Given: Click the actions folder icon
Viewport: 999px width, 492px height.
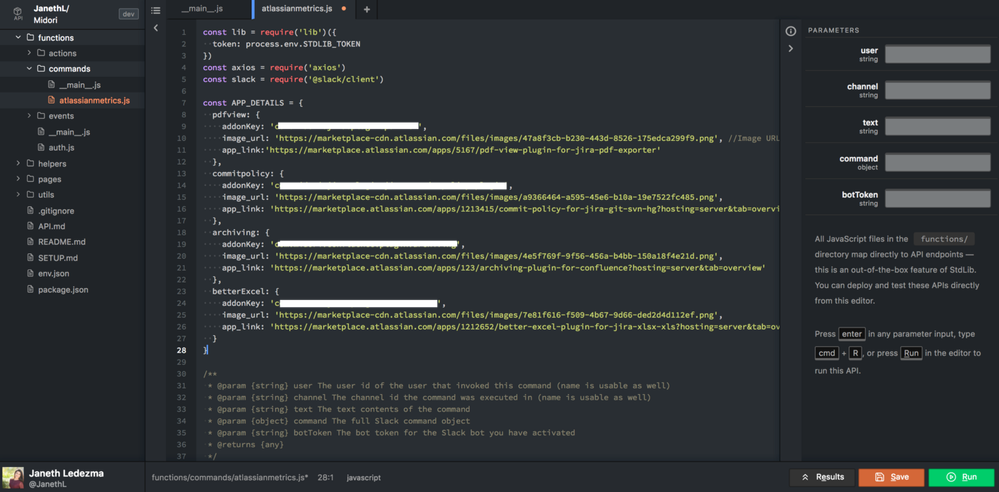Looking at the screenshot, I should pos(41,53).
